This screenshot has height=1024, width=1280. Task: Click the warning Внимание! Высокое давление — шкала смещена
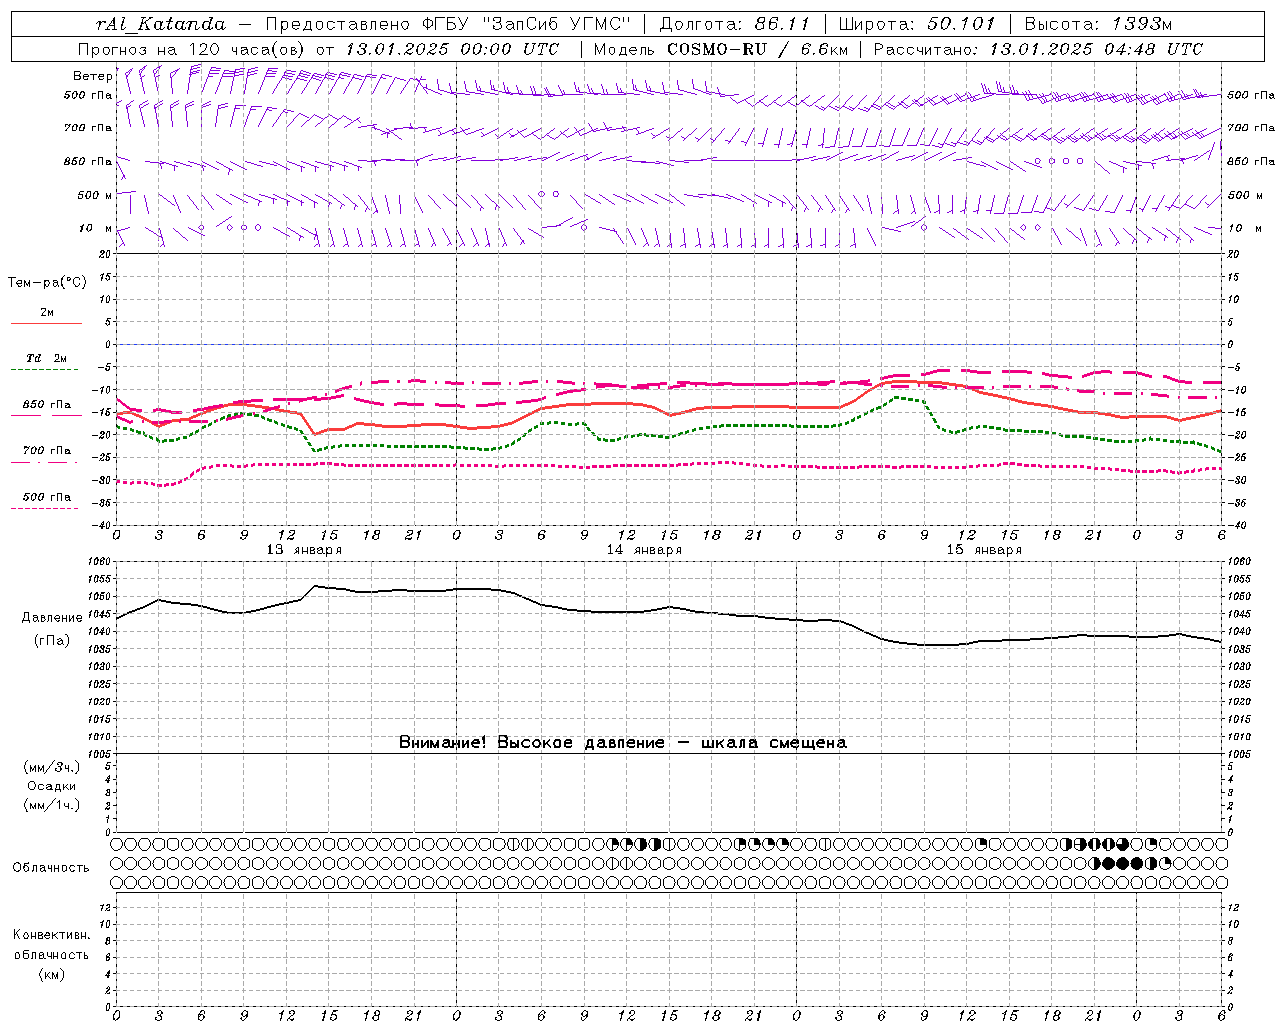point(623,743)
